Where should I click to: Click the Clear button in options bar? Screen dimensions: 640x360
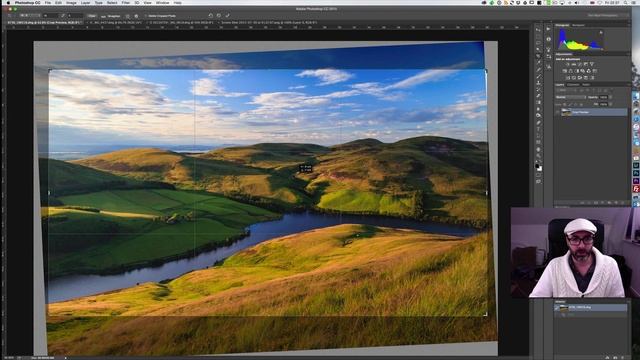[x=91, y=16]
